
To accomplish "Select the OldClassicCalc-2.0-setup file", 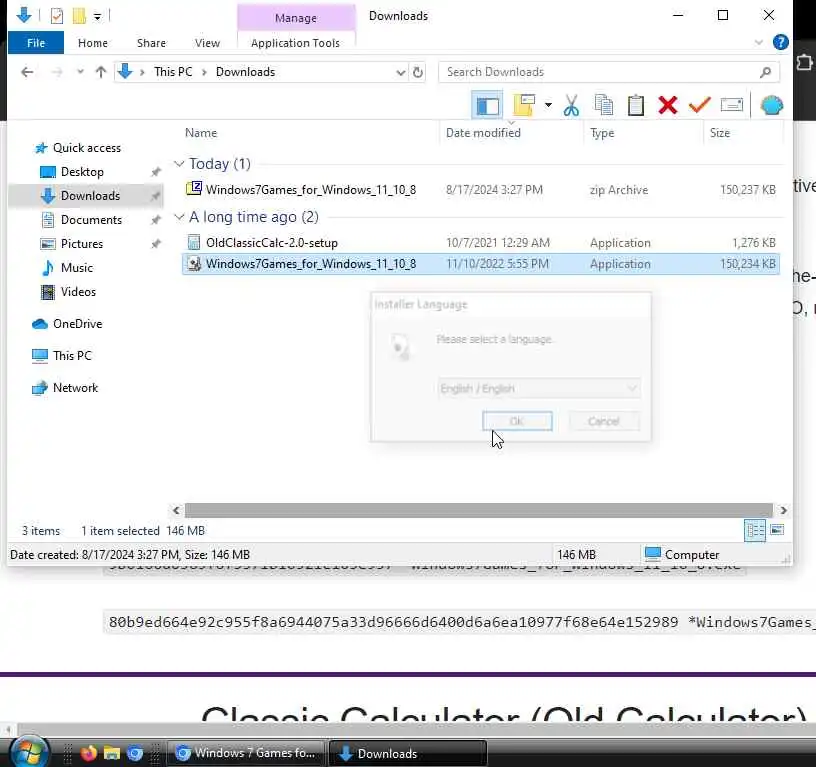I will (x=480, y=242).
